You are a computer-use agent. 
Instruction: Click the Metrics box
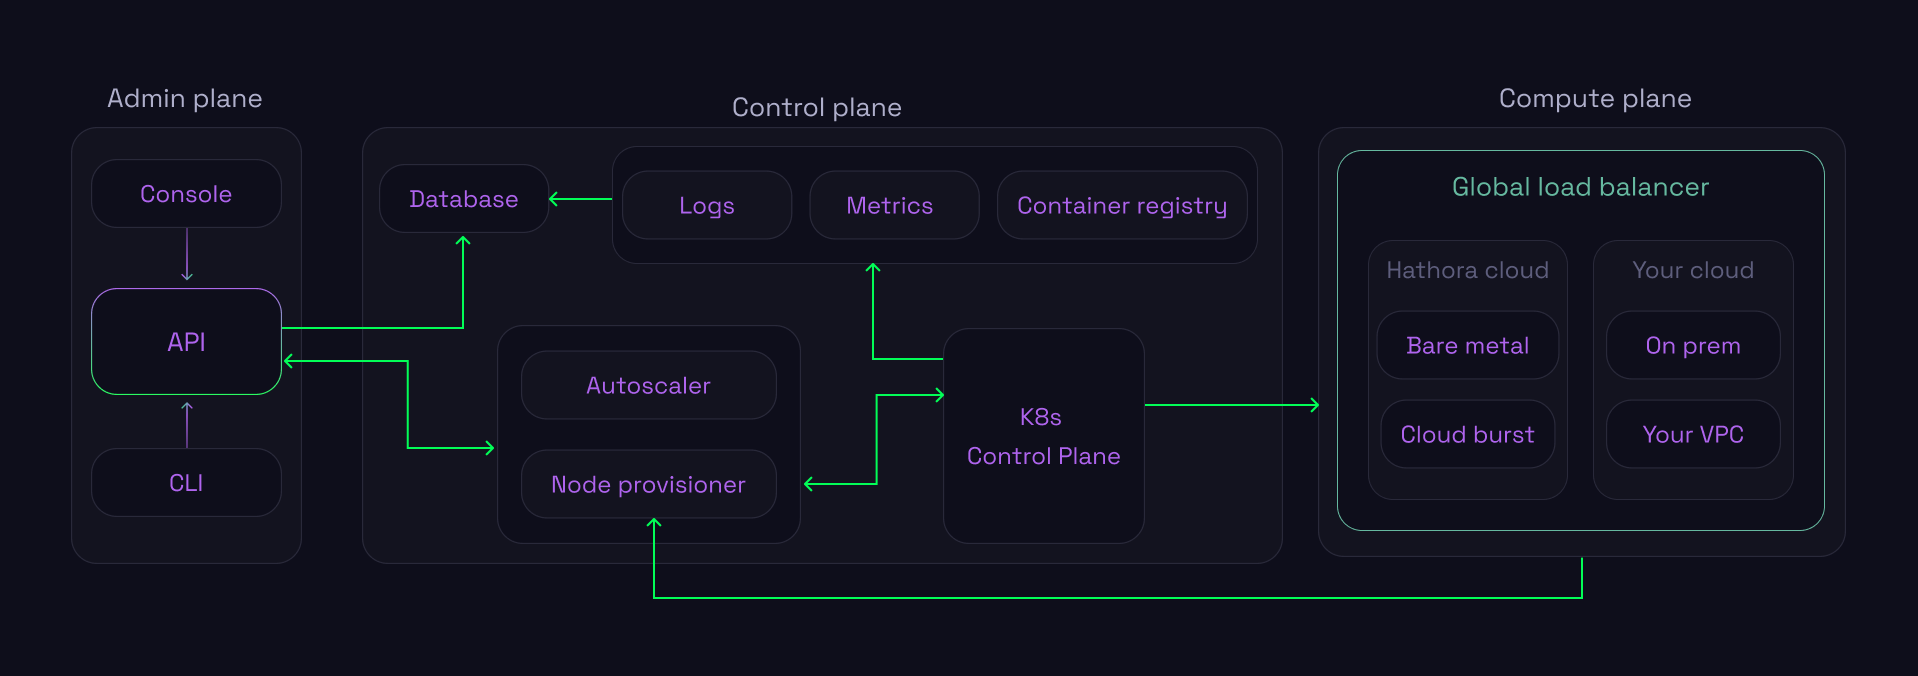pos(889,205)
